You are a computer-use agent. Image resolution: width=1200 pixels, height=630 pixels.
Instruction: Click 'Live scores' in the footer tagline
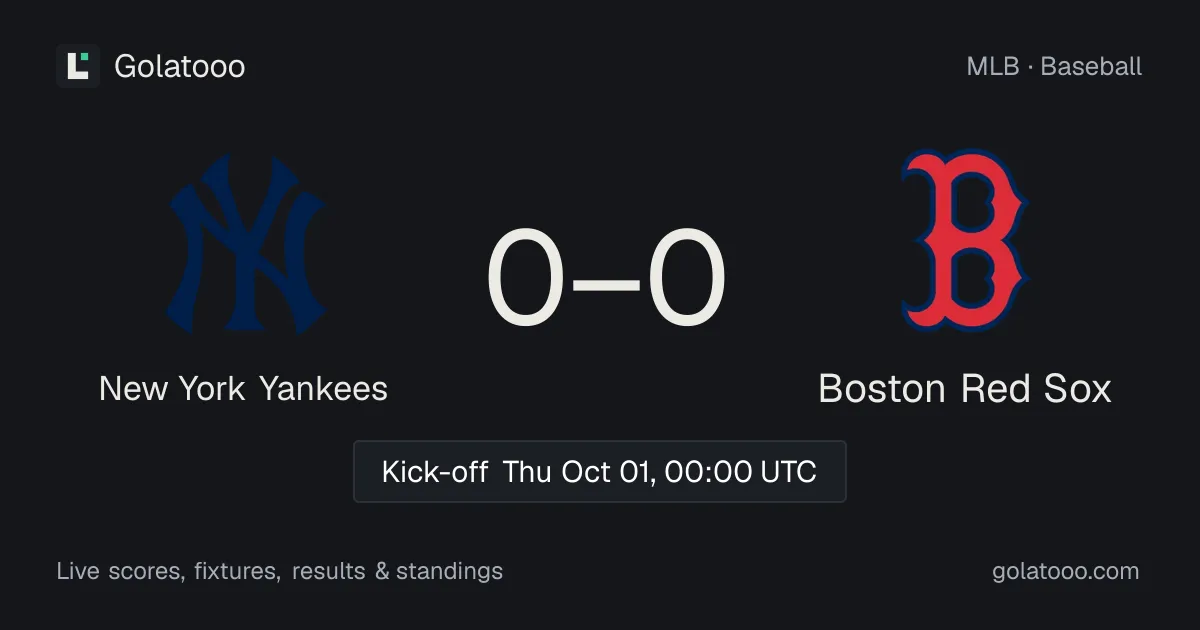pos(121,572)
